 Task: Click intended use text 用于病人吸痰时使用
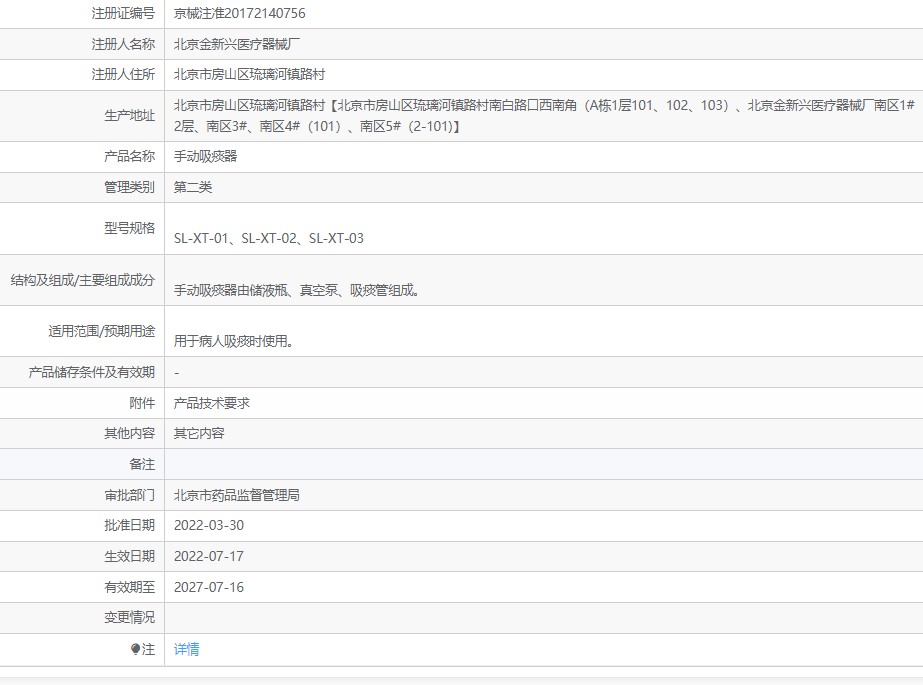tap(234, 341)
